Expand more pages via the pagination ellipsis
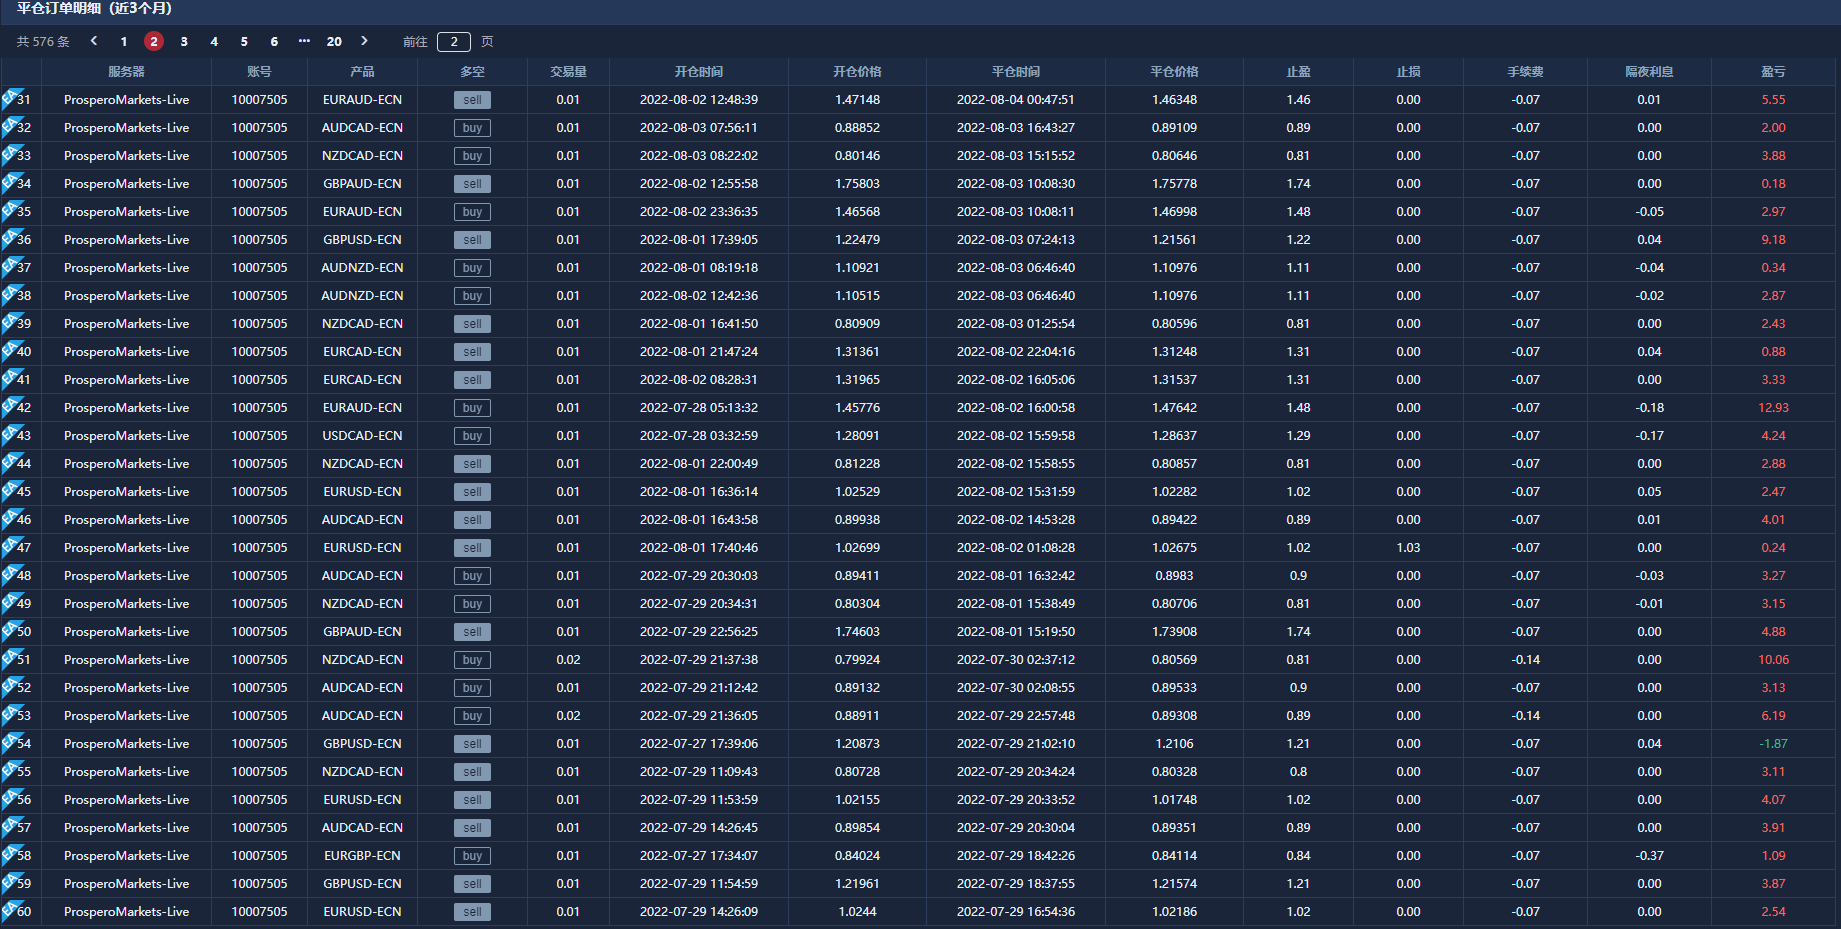Screen dimensions: 1841x929 (x=304, y=41)
